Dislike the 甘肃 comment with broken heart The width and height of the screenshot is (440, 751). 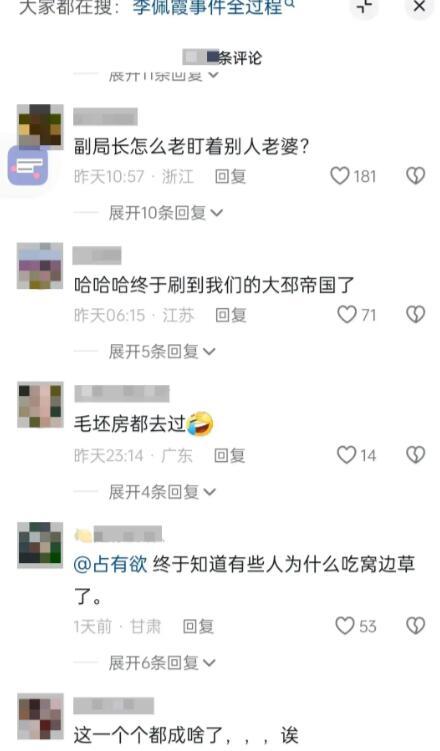click(x=415, y=626)
